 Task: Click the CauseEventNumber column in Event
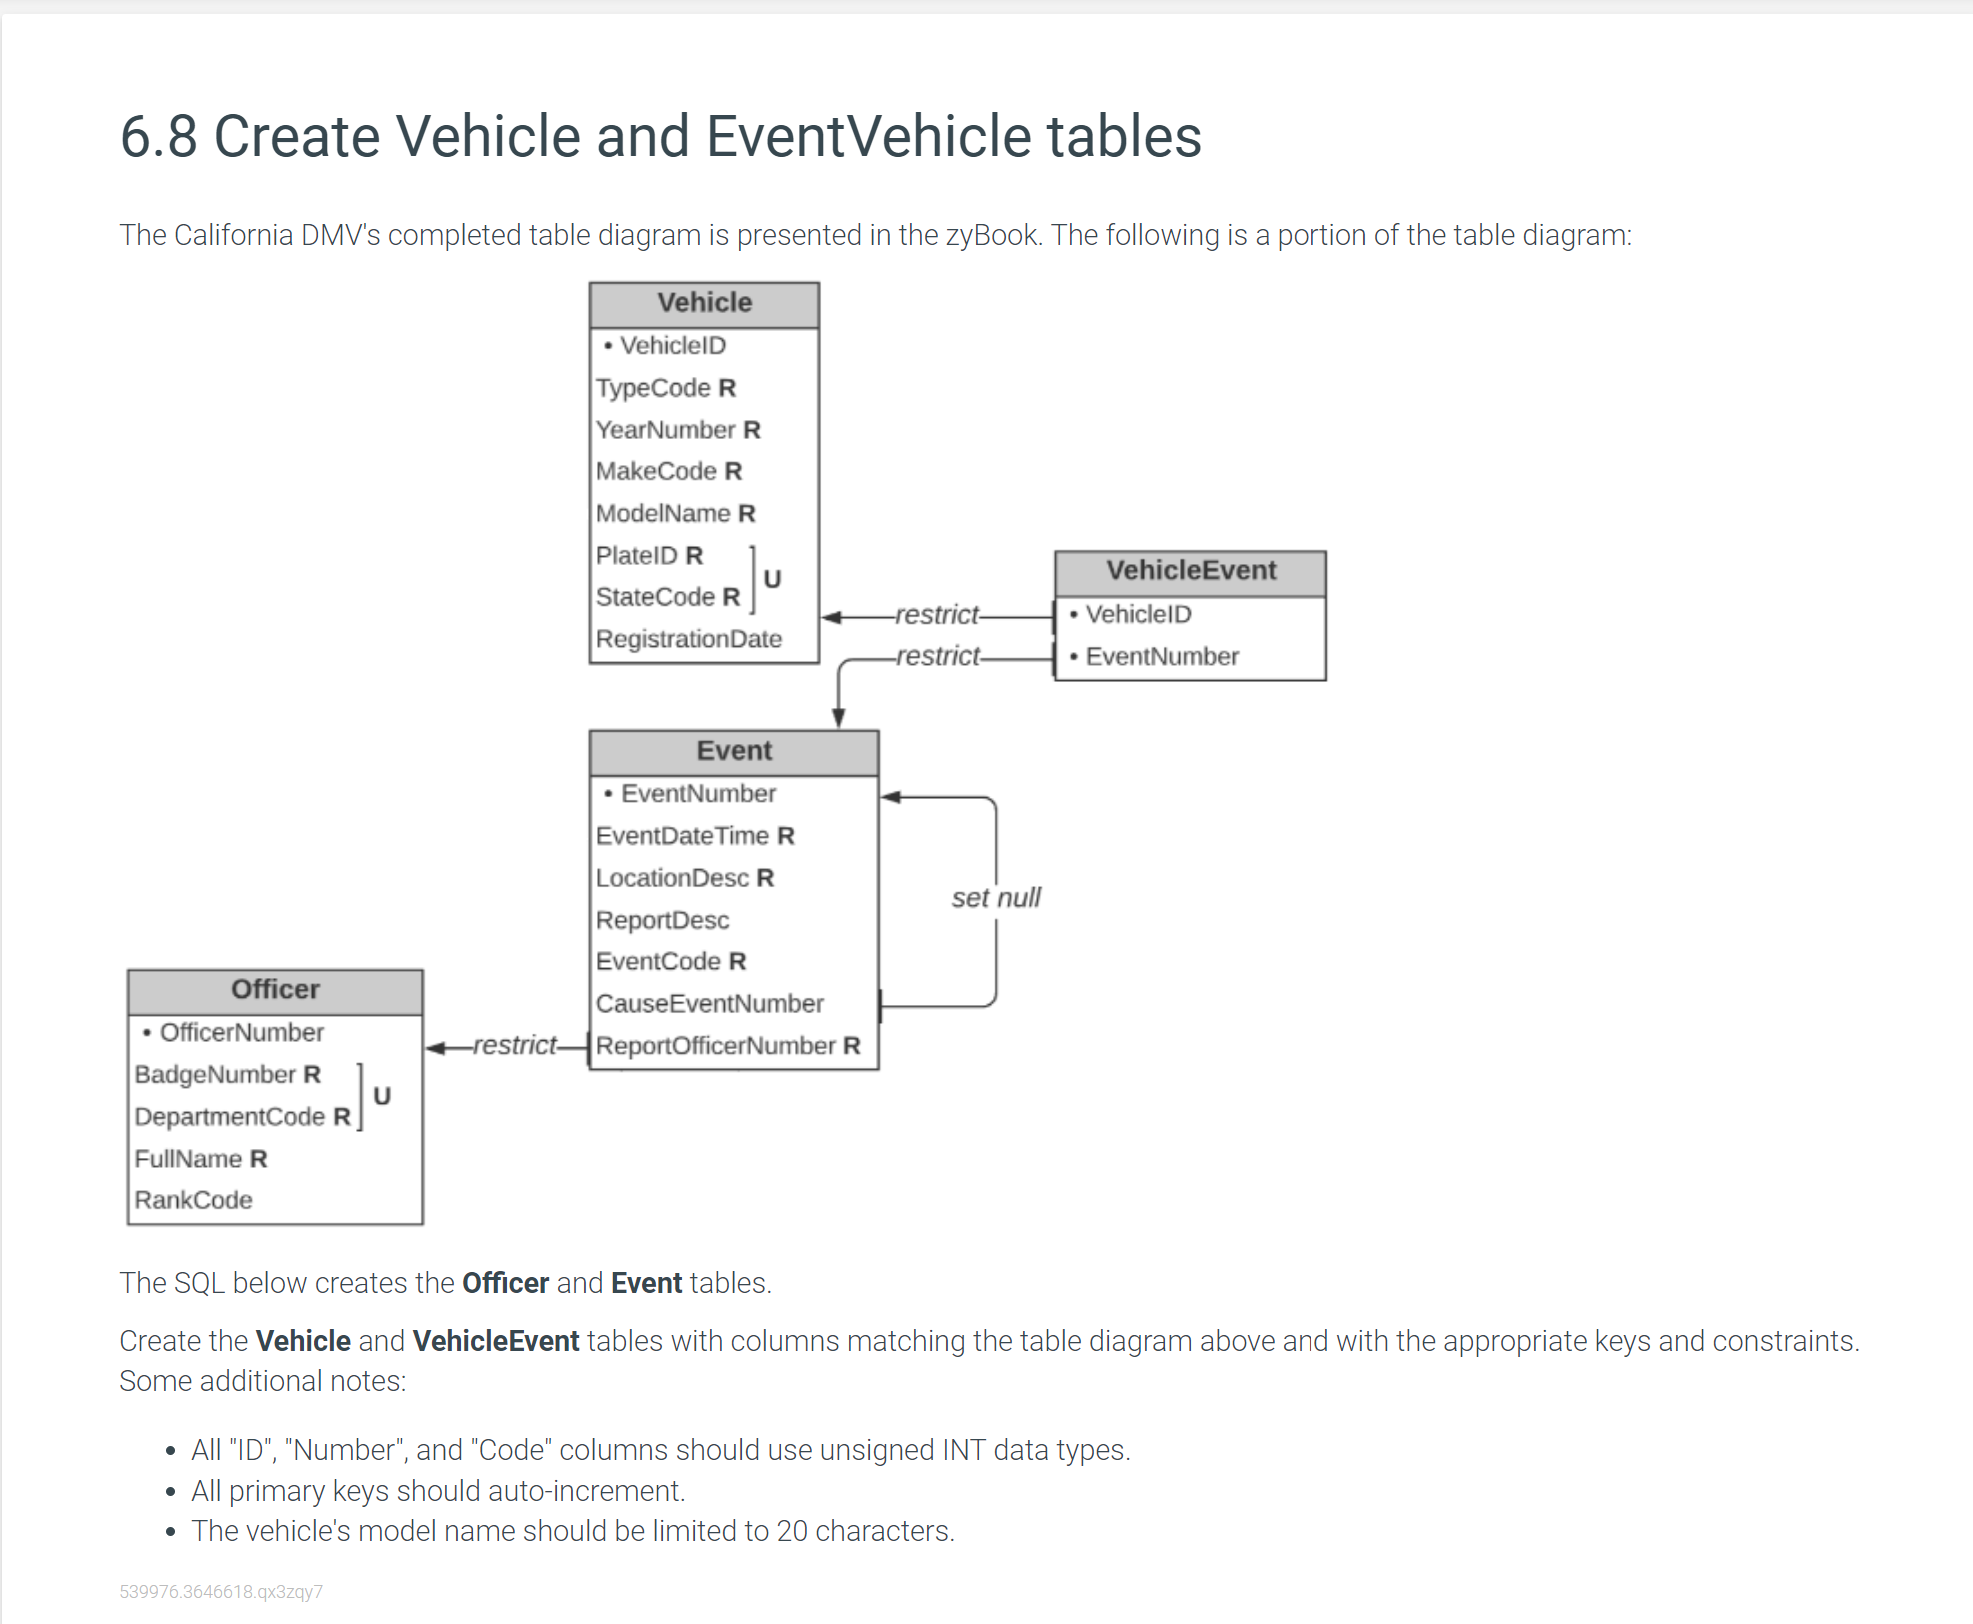pos(709,1003)
